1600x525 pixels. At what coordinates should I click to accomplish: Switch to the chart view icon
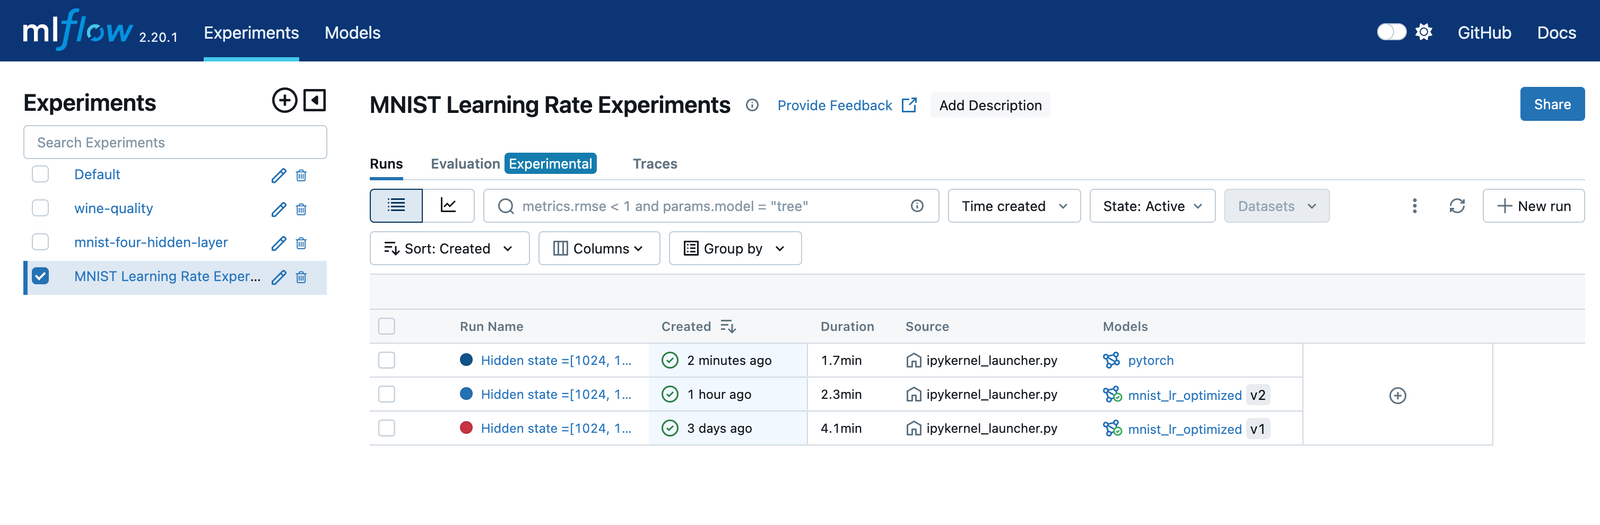coord(448,206)
